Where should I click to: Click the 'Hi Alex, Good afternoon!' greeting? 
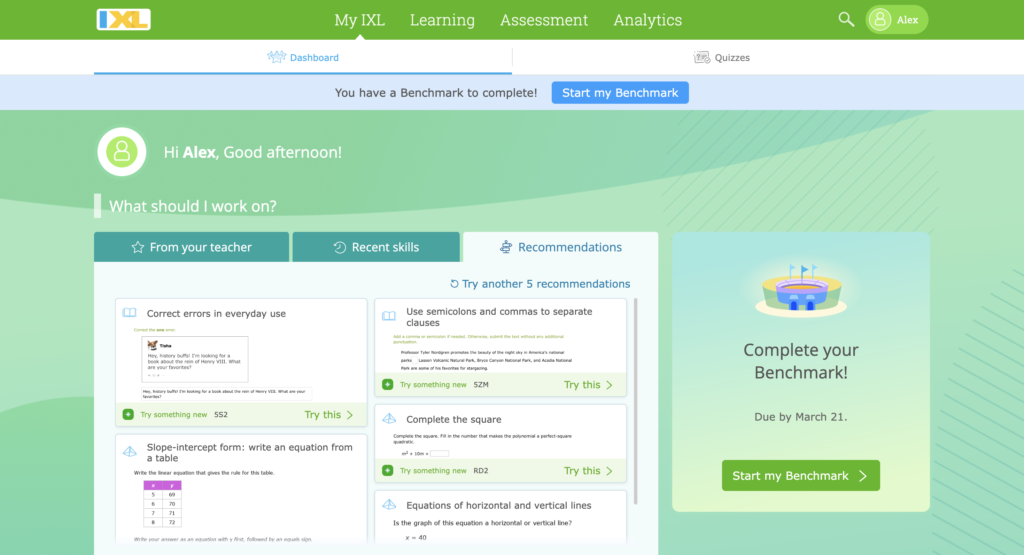[x=253, y=152]
